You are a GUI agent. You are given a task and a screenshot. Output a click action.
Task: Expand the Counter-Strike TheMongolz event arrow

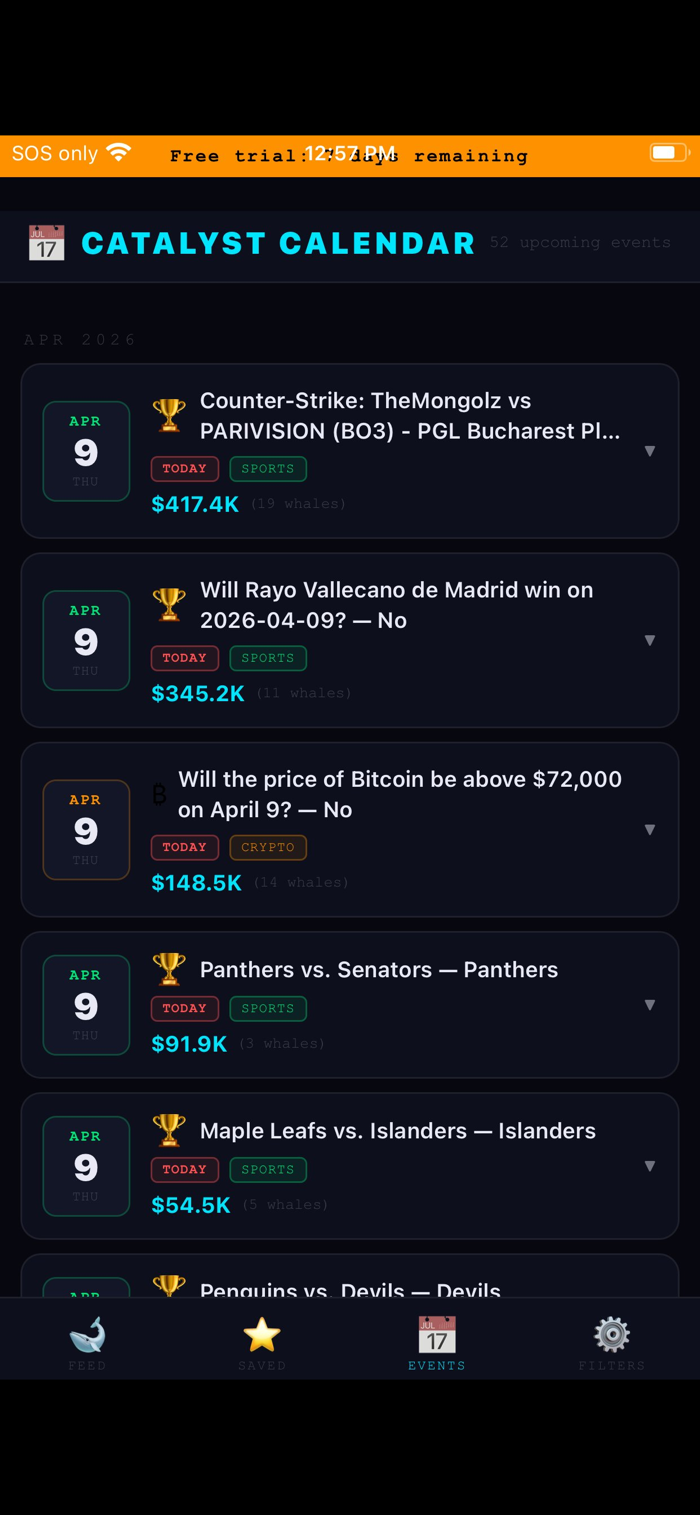coord(649,451)
